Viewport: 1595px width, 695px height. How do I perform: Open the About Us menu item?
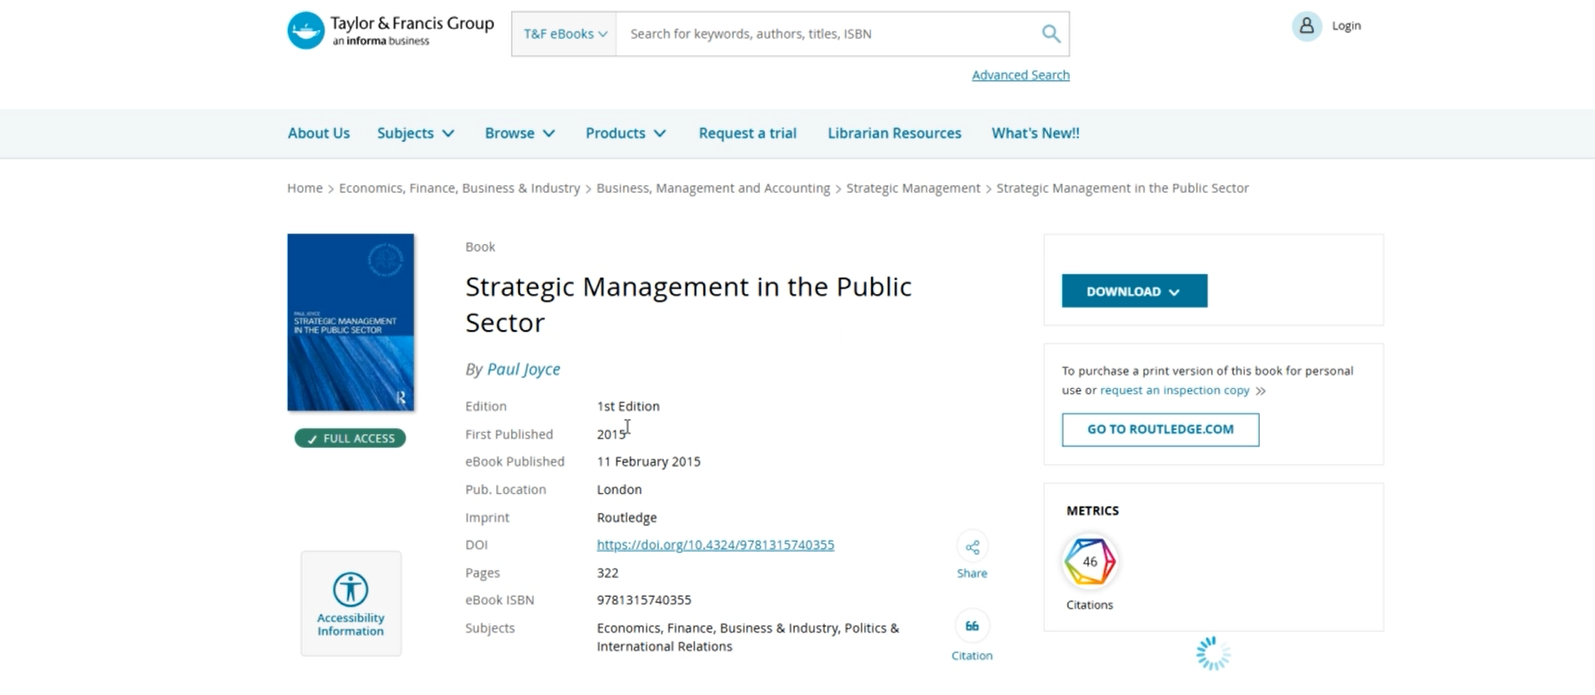coord(318,133)
